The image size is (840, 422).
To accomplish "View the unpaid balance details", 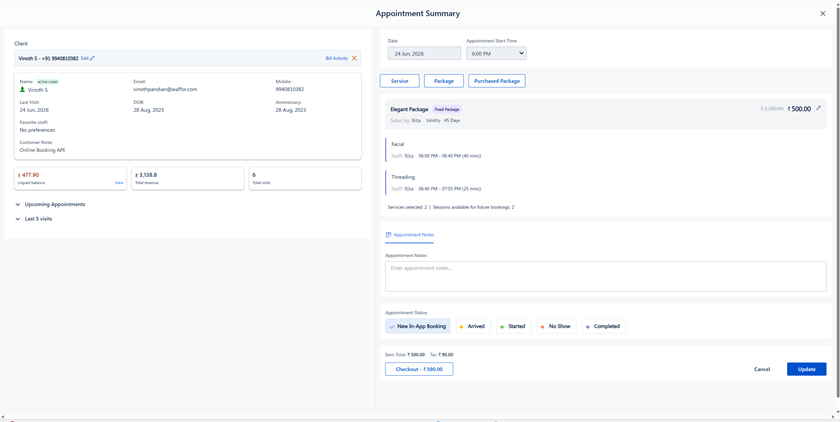I will point(119,183).
